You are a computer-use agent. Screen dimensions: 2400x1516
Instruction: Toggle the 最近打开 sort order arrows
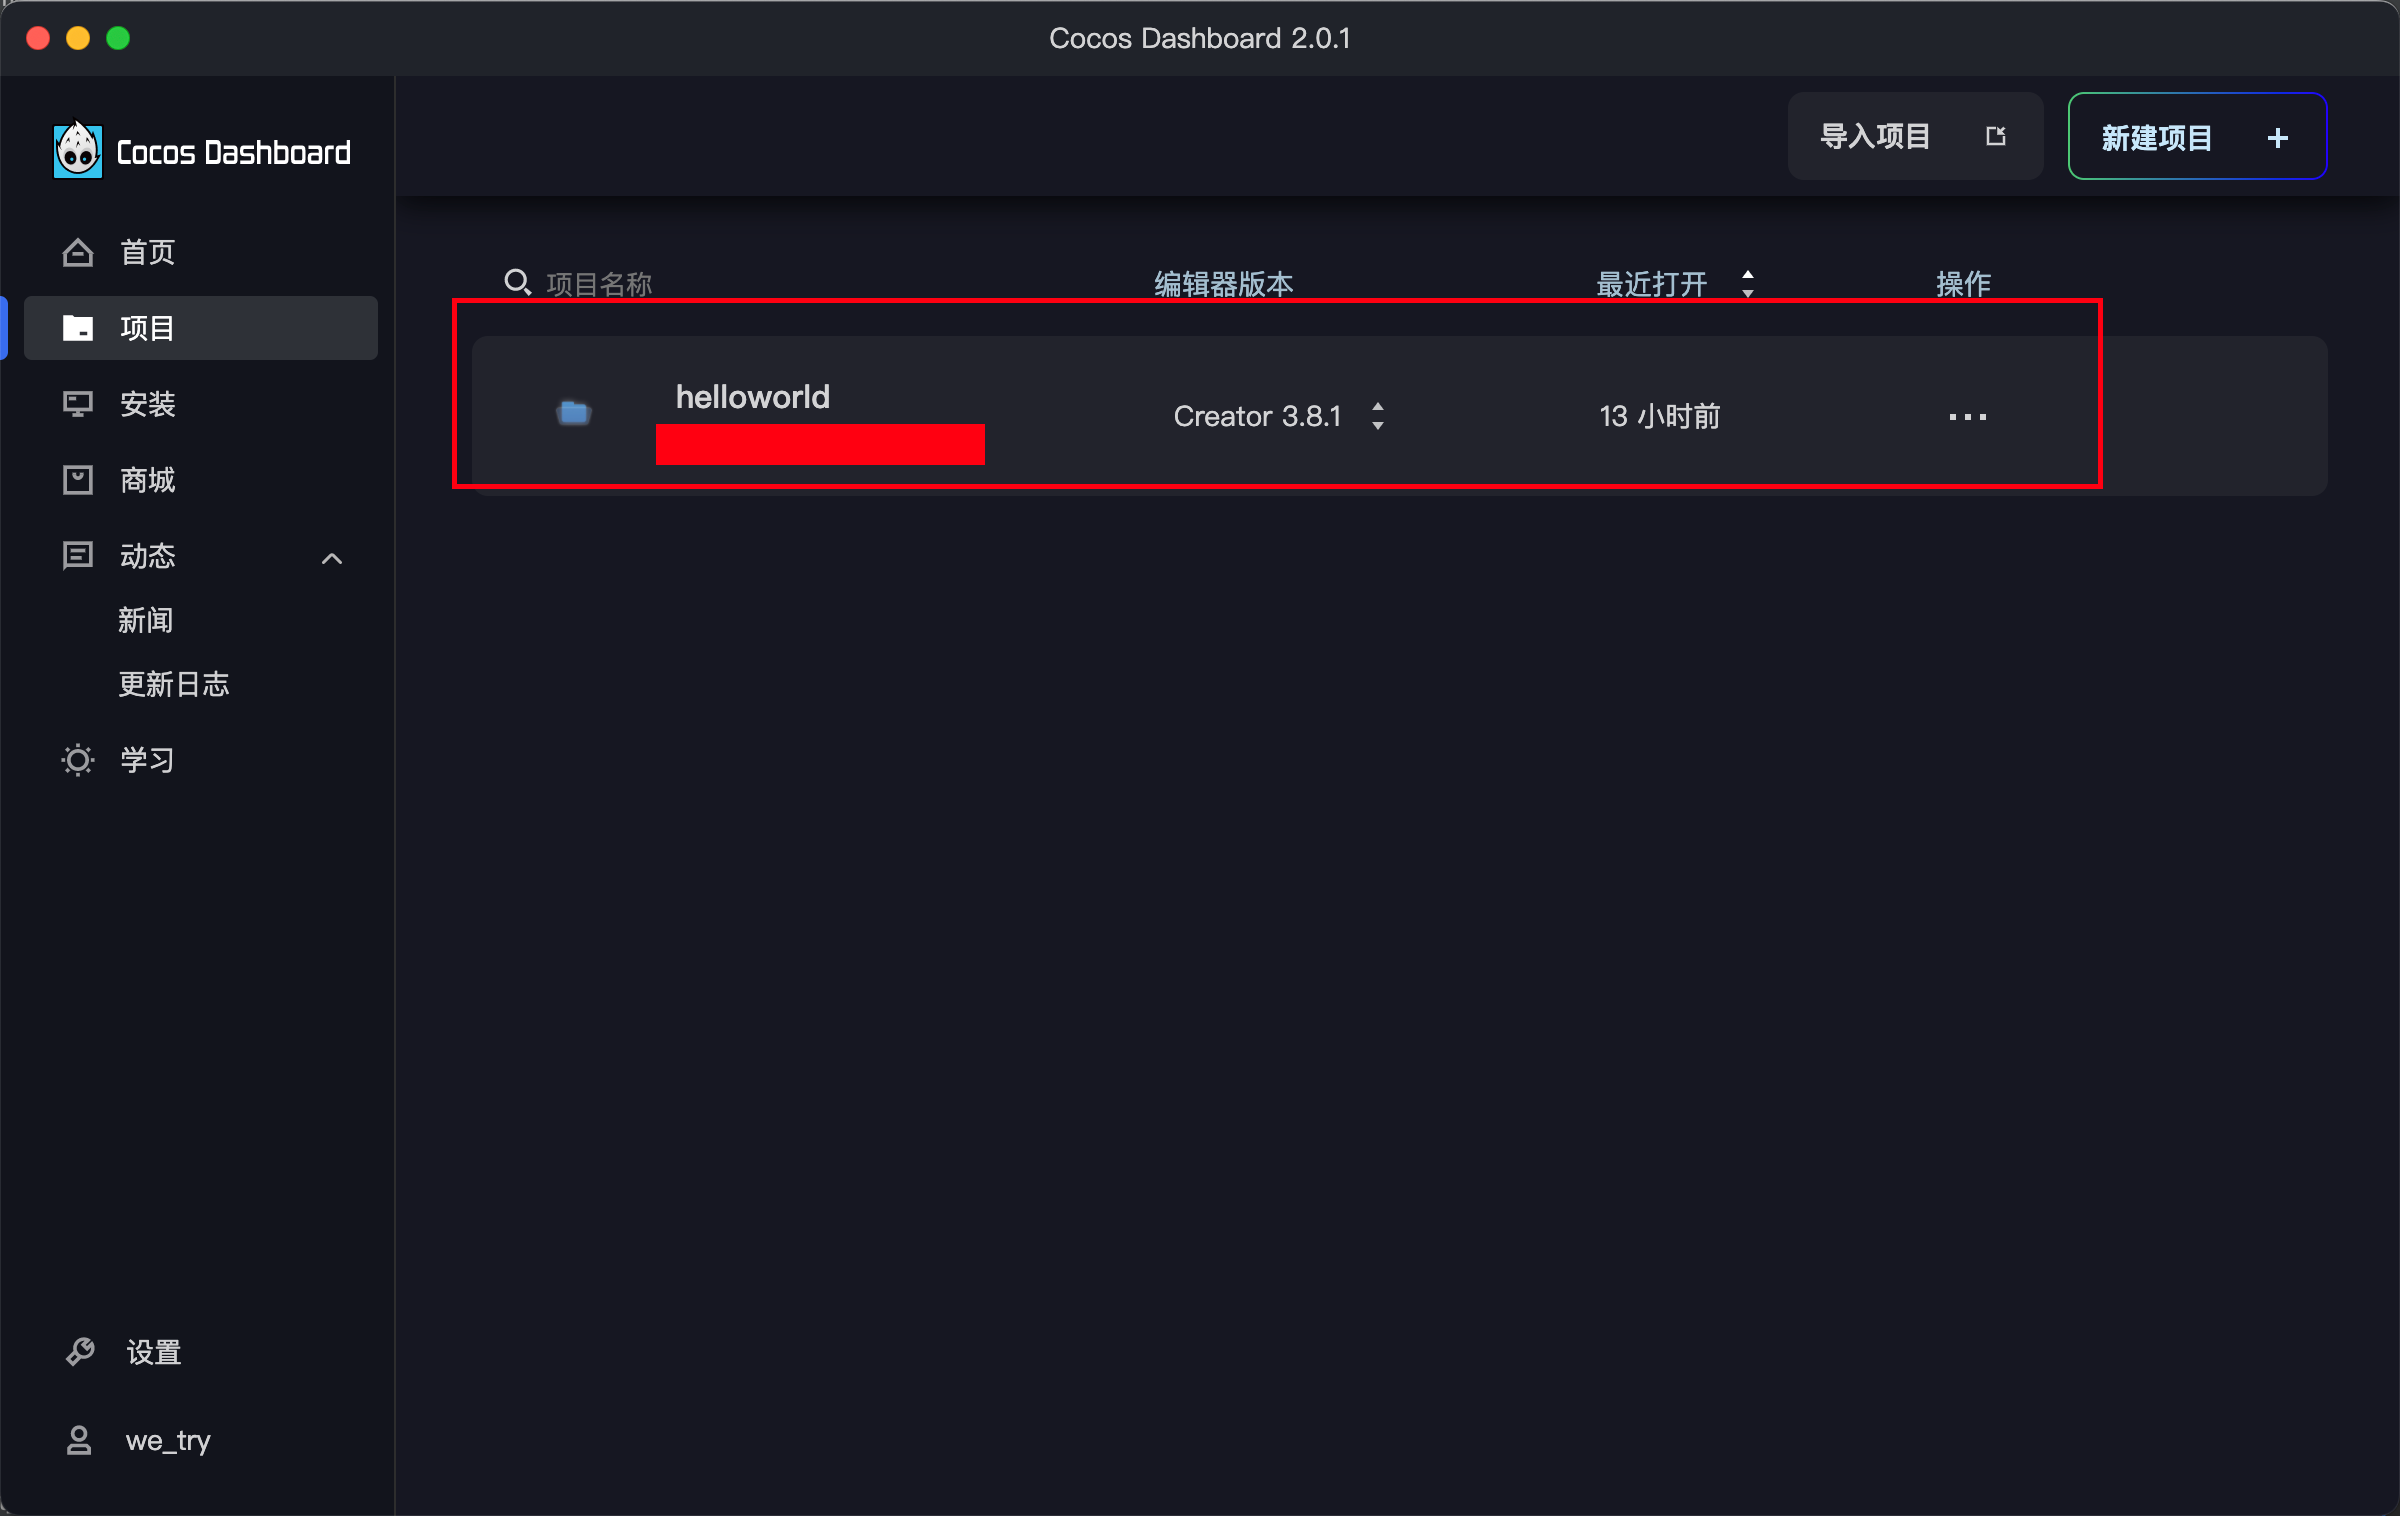point(1748,284)
